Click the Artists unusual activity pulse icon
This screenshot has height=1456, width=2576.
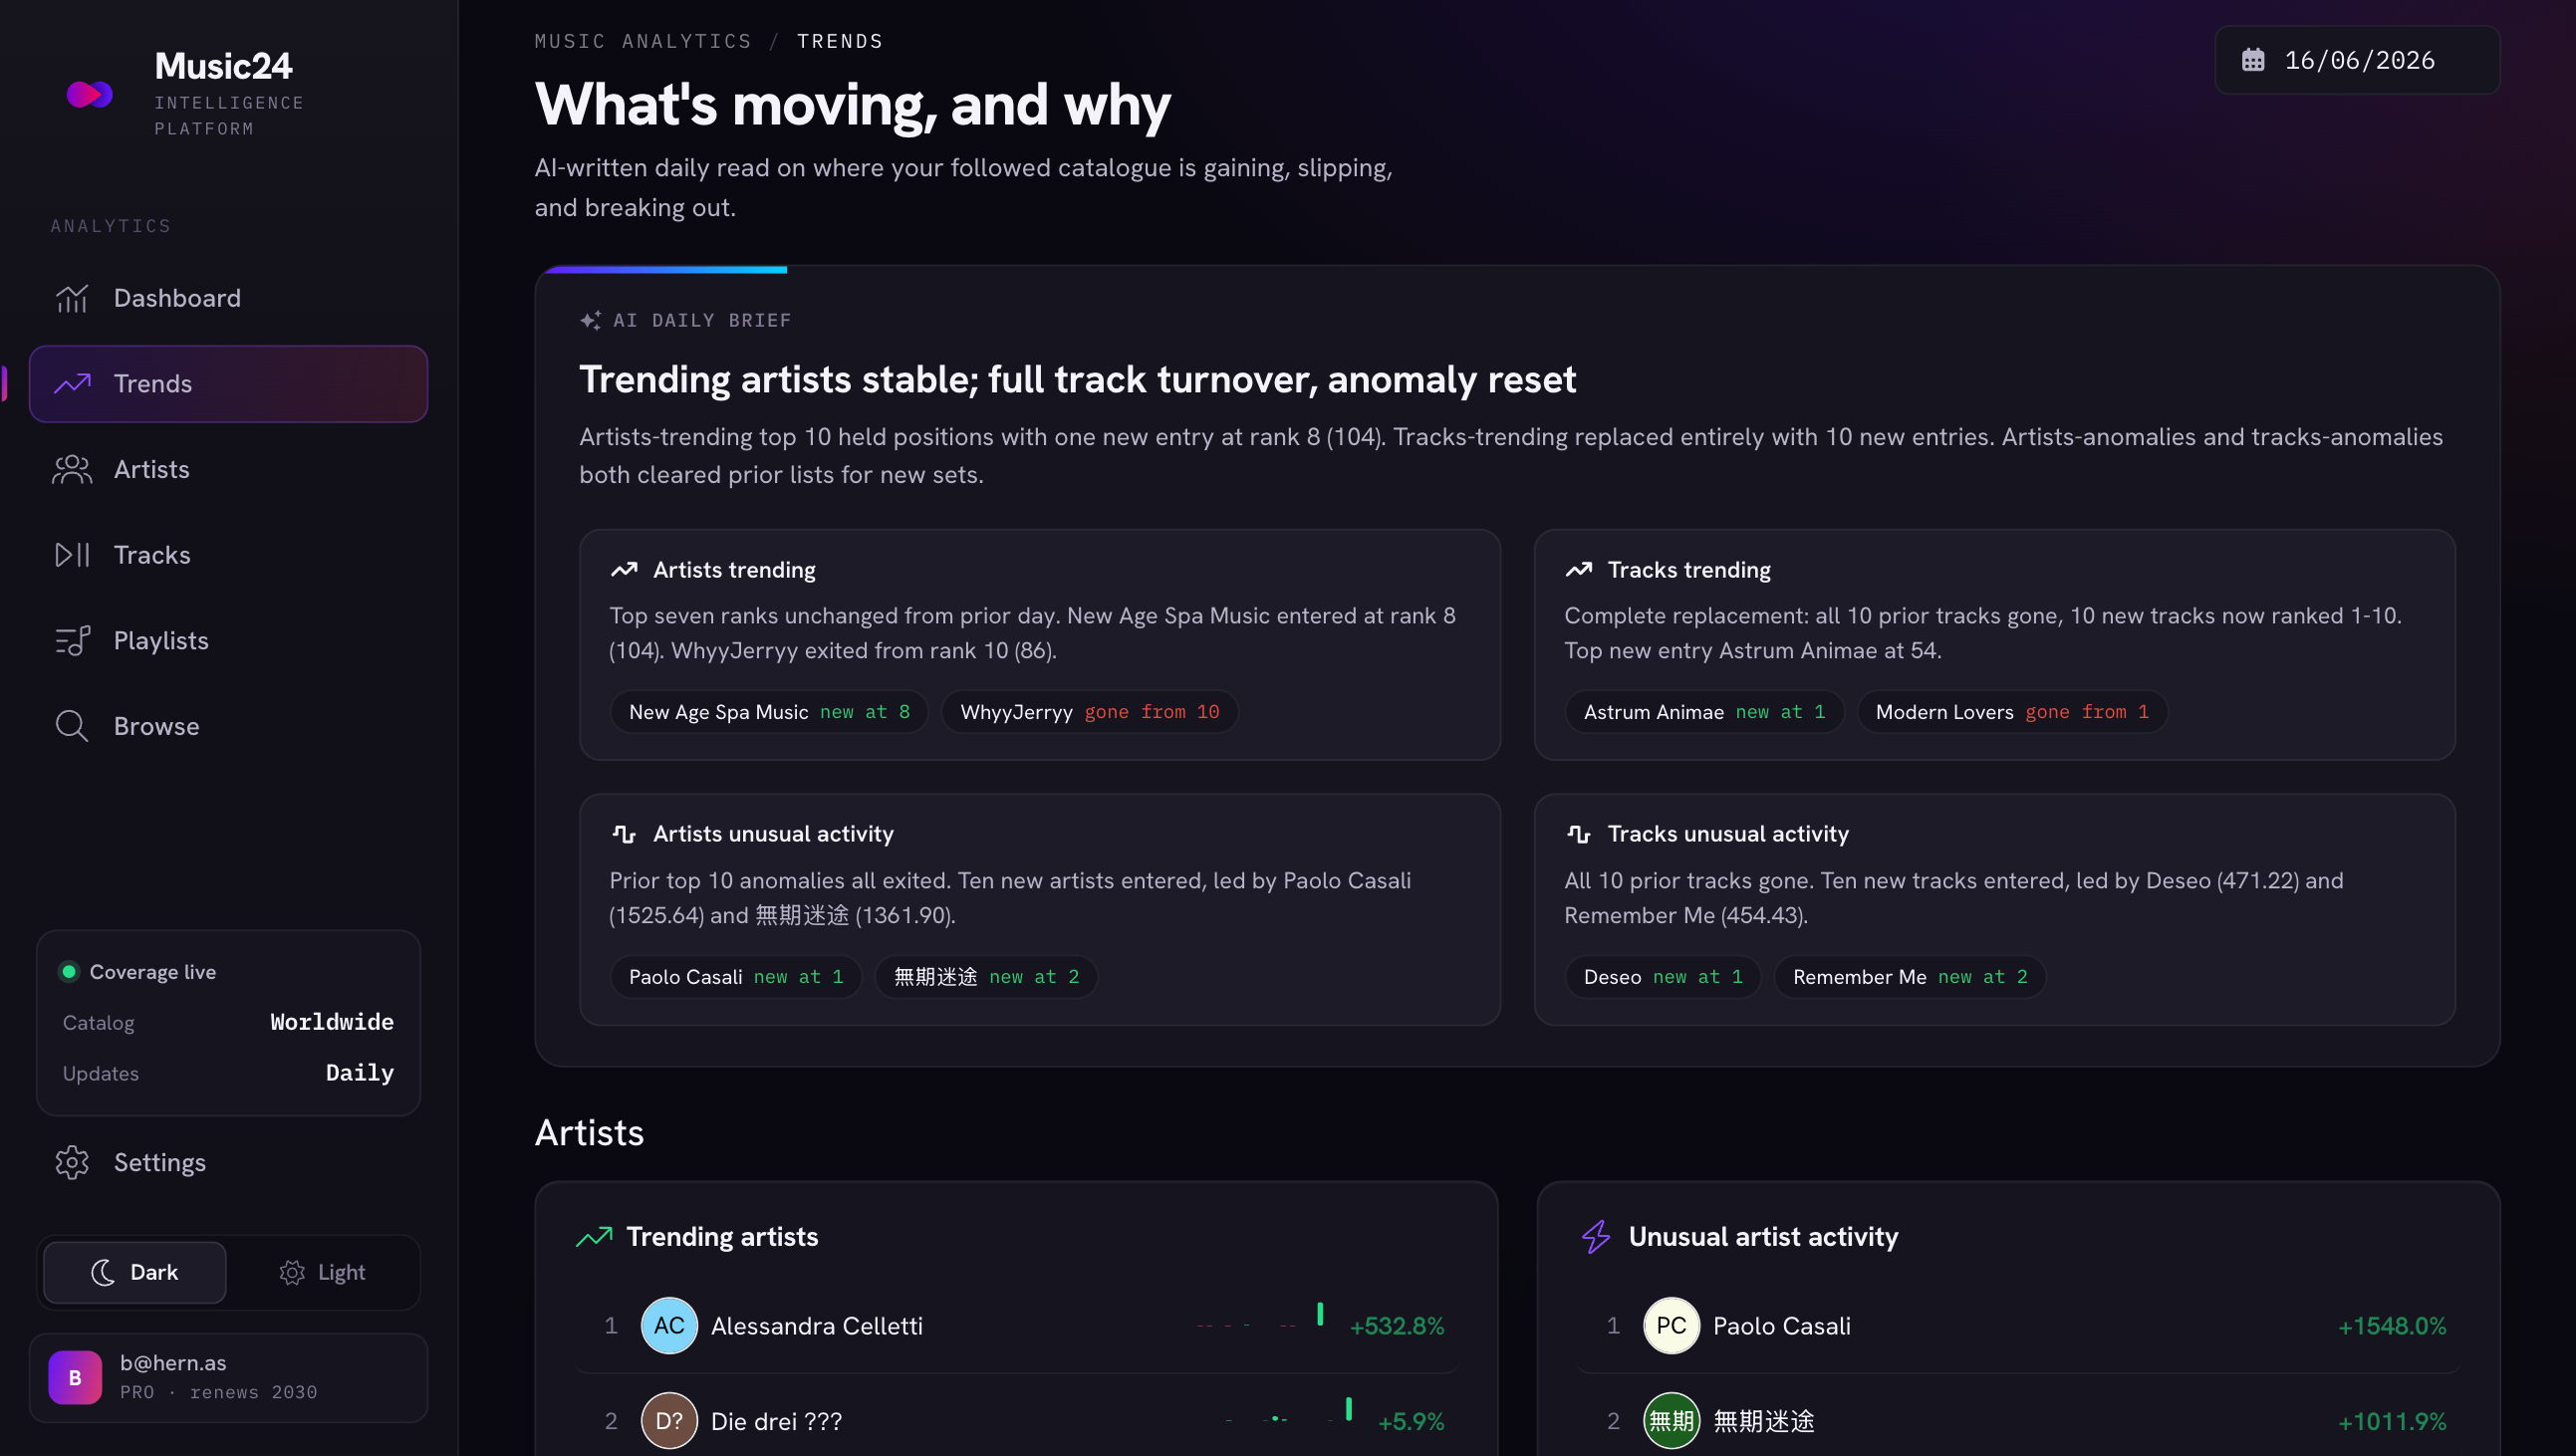[624, 834]
